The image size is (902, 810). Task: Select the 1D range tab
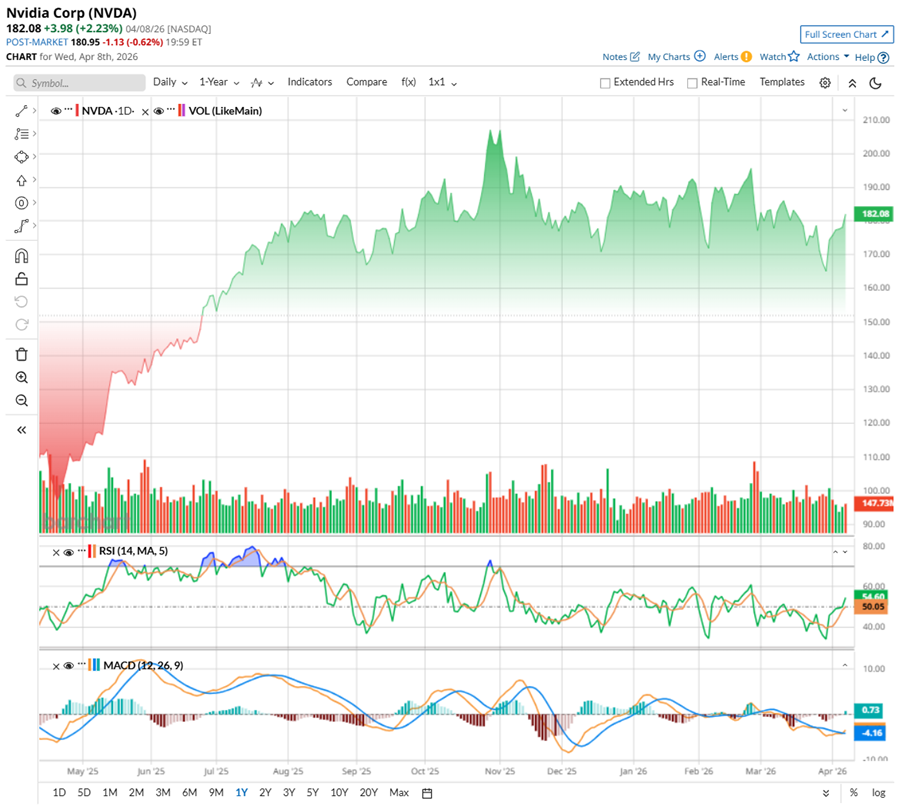(x=59, y=793)
